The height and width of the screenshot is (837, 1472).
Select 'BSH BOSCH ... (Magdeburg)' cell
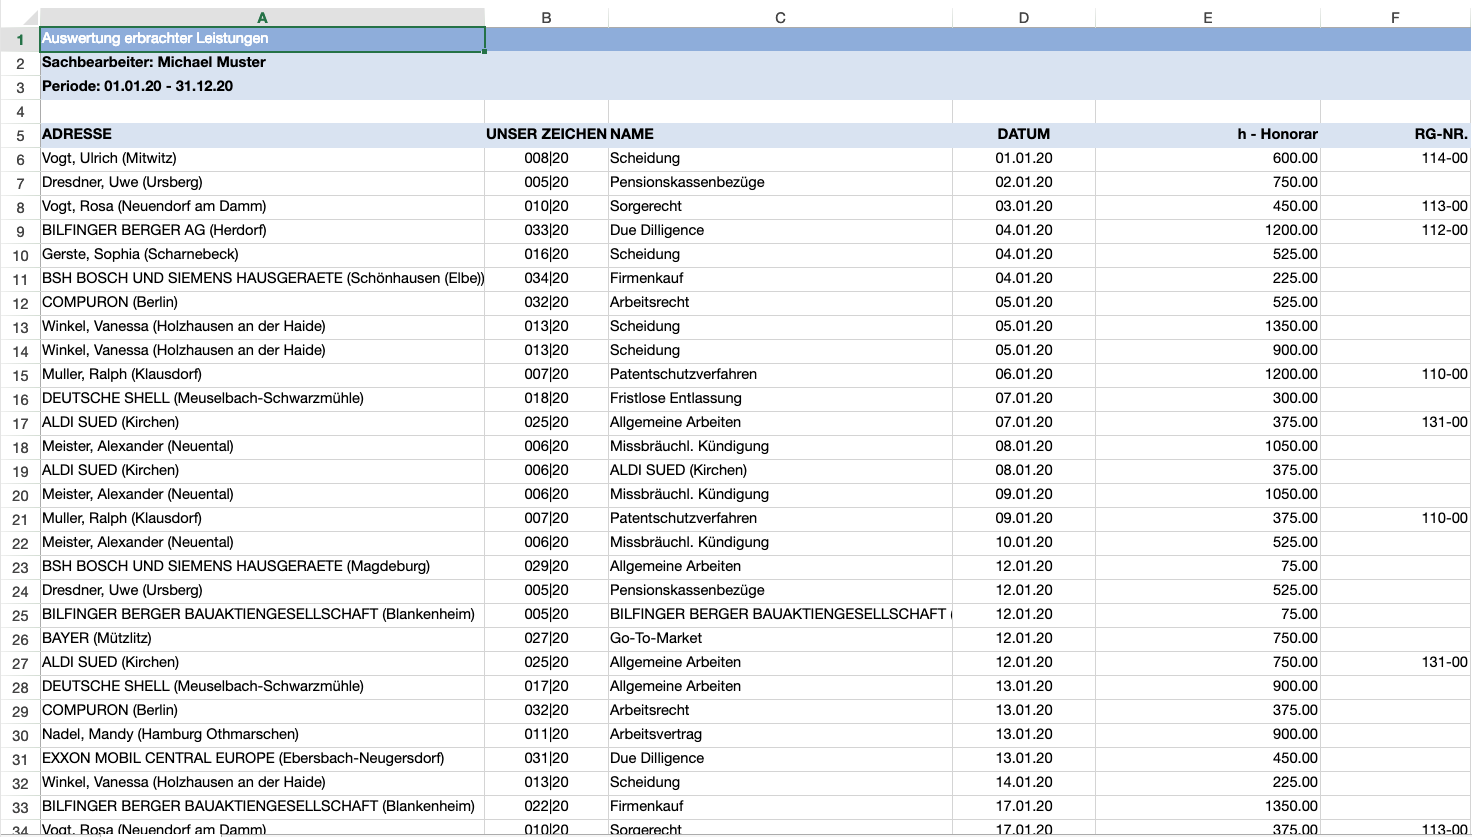[262, 567]
